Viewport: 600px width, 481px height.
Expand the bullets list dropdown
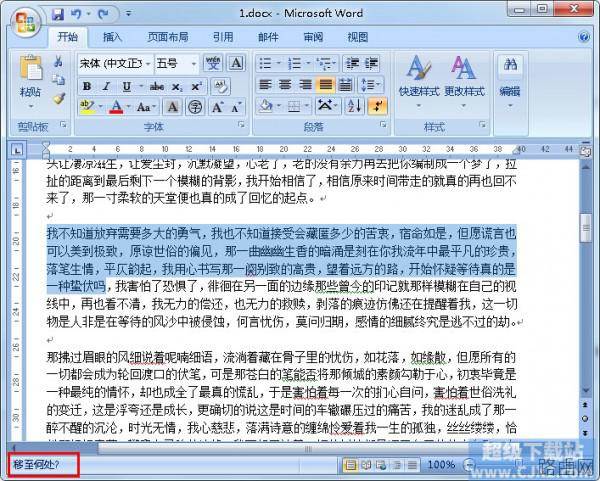click(x=279, y=63)
